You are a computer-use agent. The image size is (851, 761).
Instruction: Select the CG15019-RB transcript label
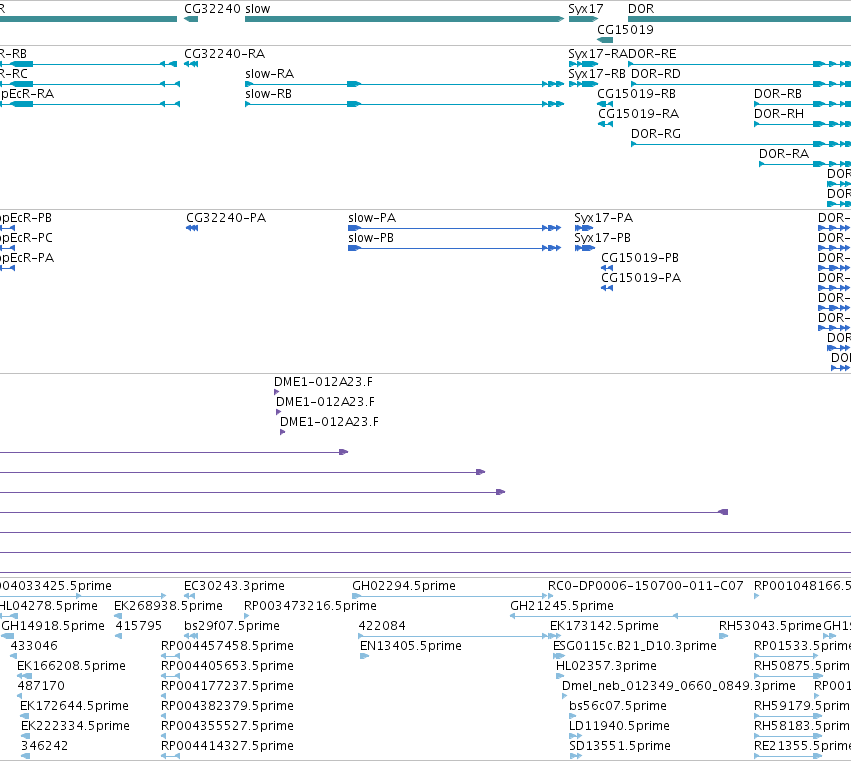click(x=637, y=94)
